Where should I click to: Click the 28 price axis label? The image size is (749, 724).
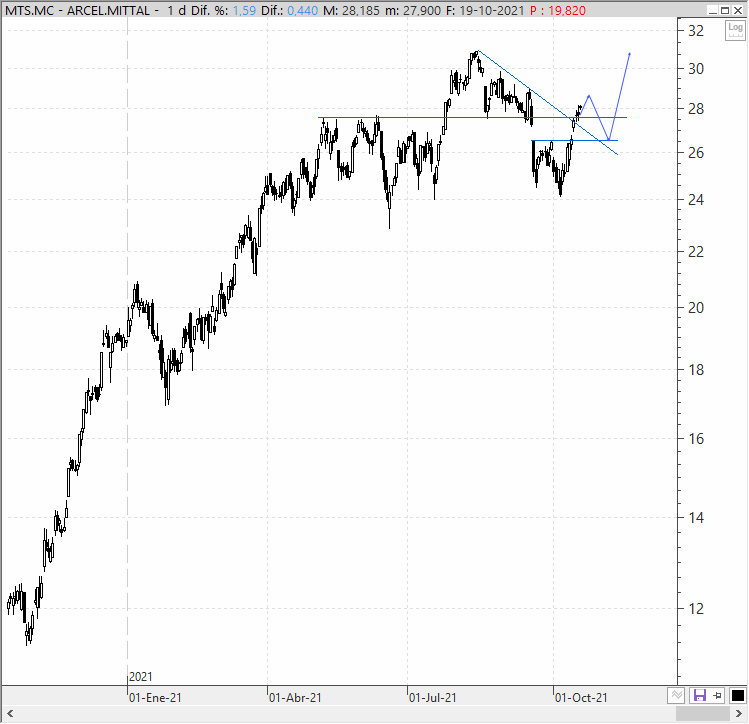(696, 109)
